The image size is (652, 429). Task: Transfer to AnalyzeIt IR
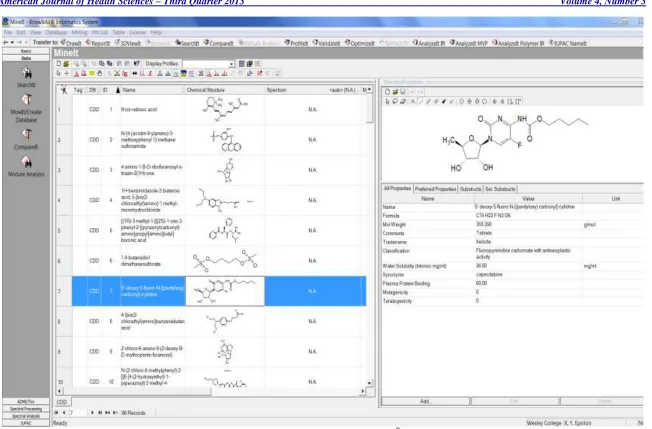(429, 43)
